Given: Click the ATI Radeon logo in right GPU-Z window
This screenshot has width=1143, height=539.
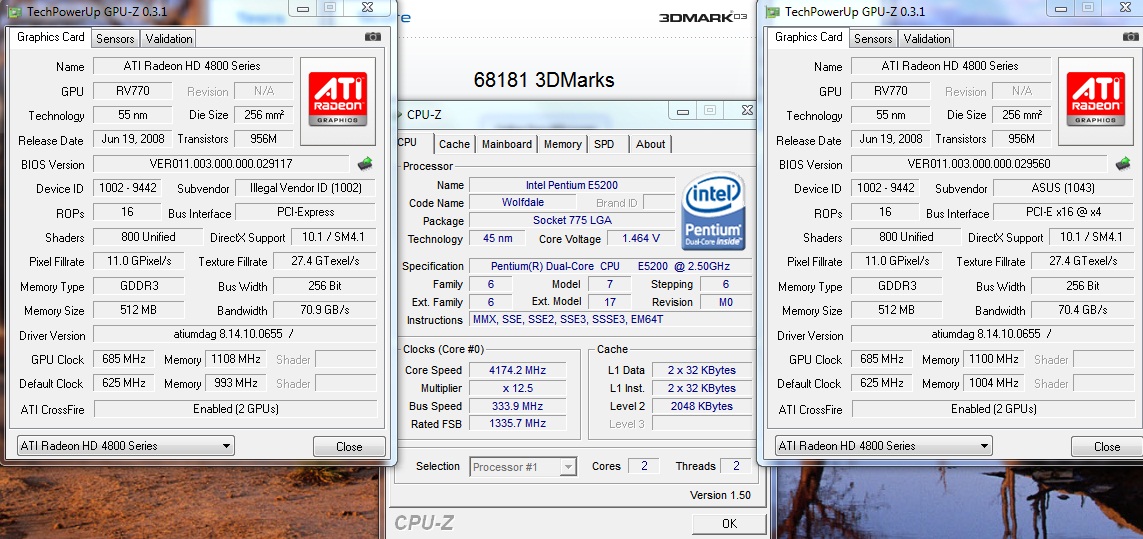Looking at the screenshot, I should click(x=1096, y=99).
